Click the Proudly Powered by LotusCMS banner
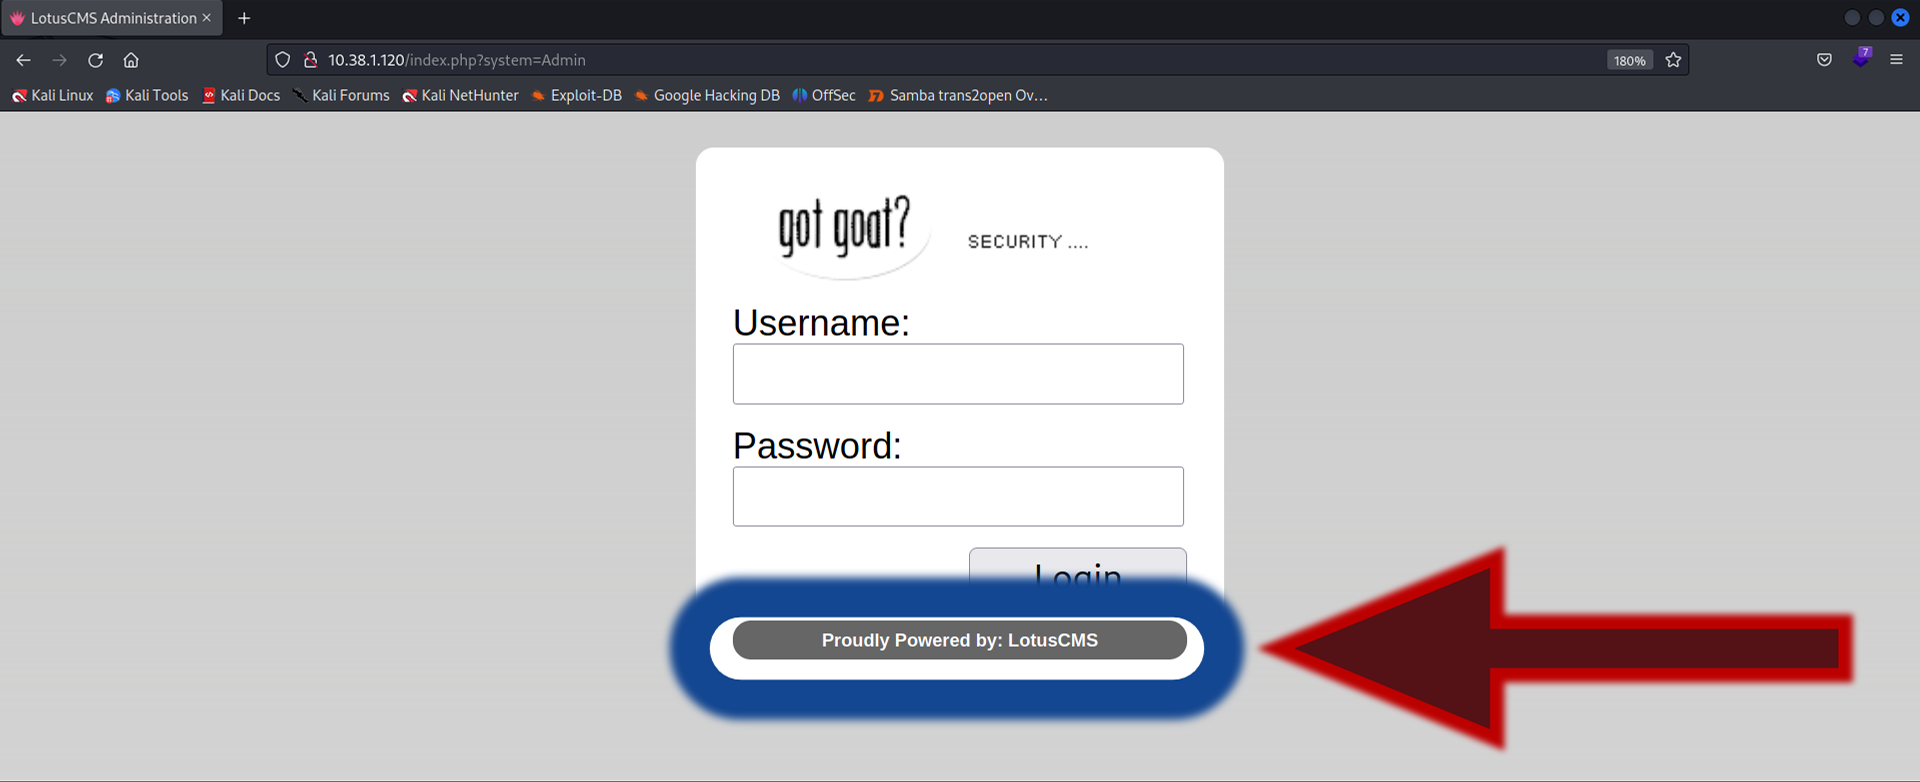 (x=960, y=640)
